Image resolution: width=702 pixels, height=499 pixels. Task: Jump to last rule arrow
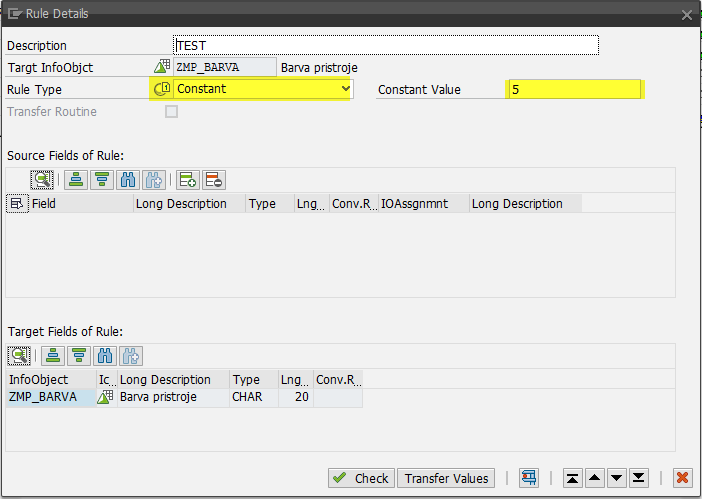pyautogui.click(x=638, y=478)
